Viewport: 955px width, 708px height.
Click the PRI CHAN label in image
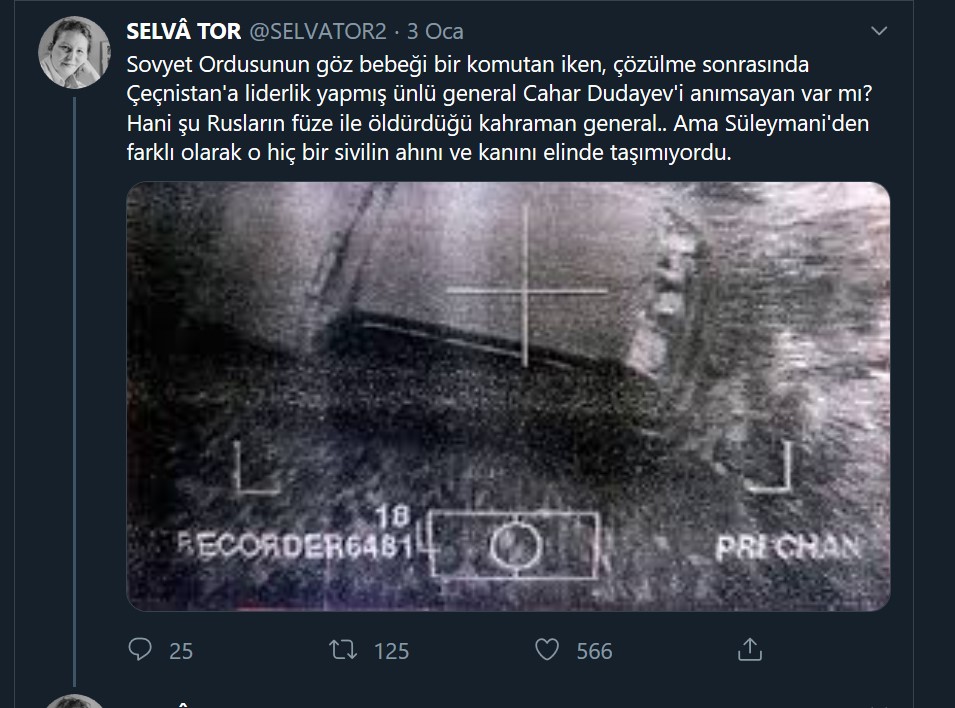pos(788,547)
